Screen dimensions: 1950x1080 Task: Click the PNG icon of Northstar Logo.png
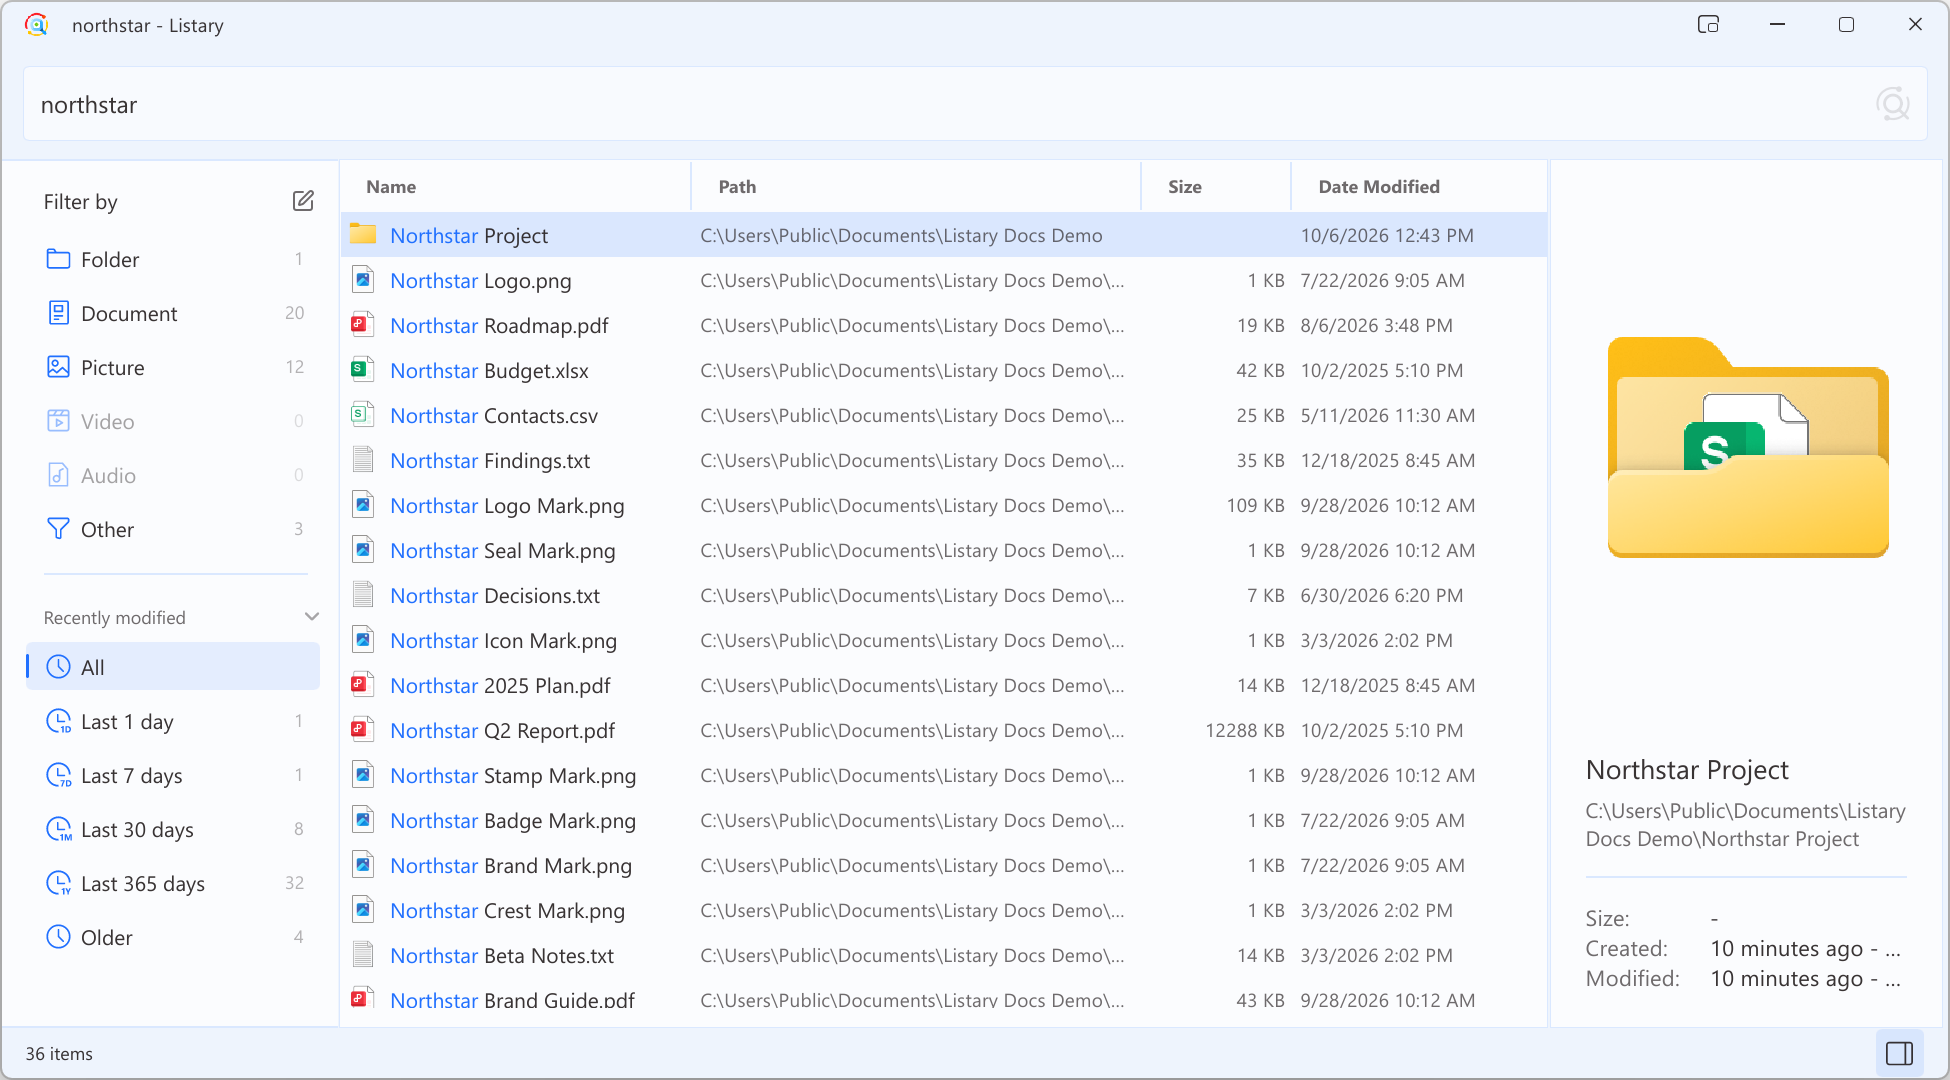(x=363, y=280)
